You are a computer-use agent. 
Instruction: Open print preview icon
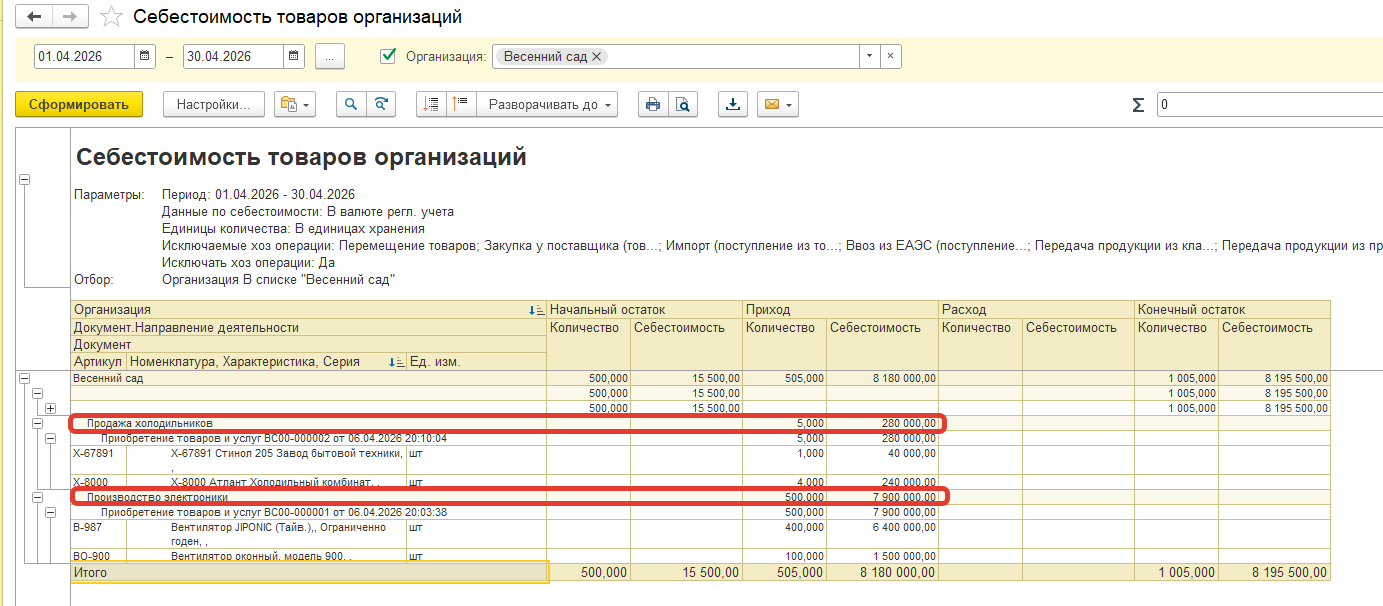[682, 105]
